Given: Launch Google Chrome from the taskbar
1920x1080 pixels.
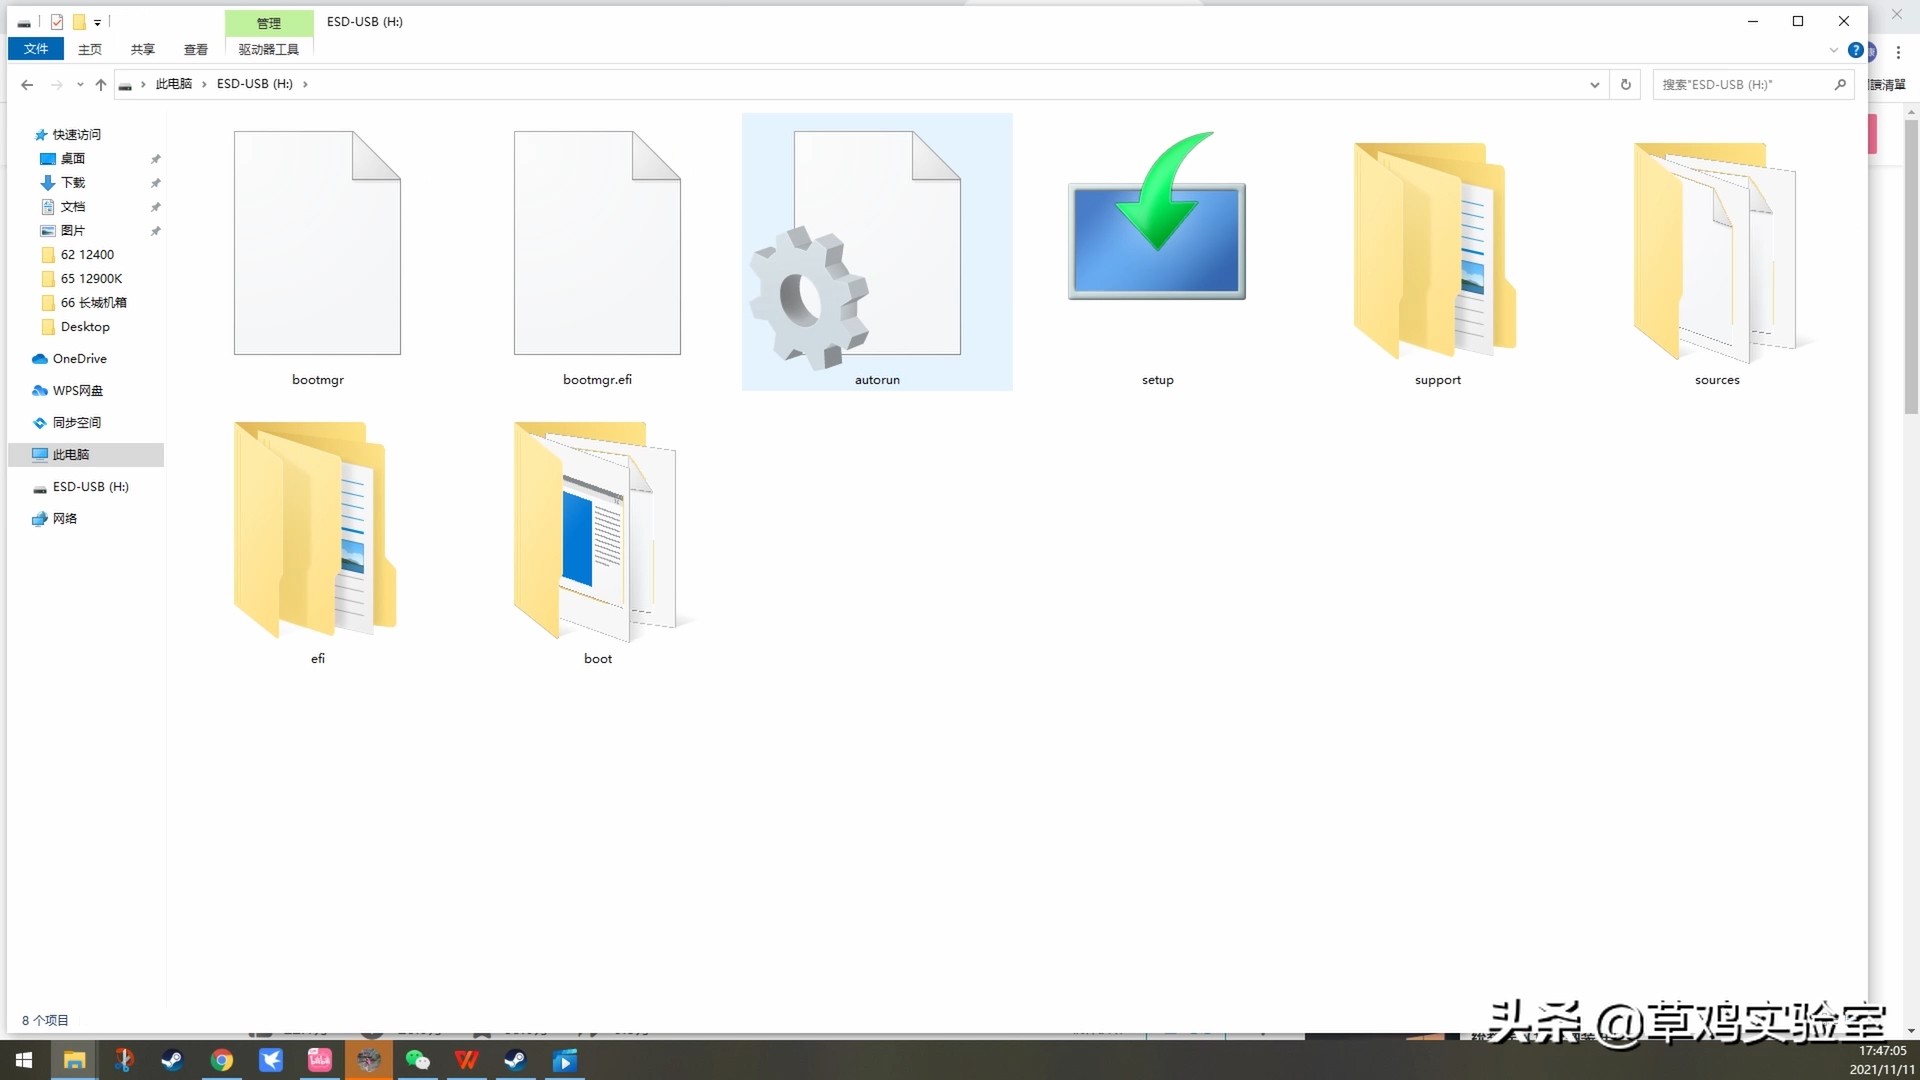Looking at the screenshot, I should click(222, 1060).
